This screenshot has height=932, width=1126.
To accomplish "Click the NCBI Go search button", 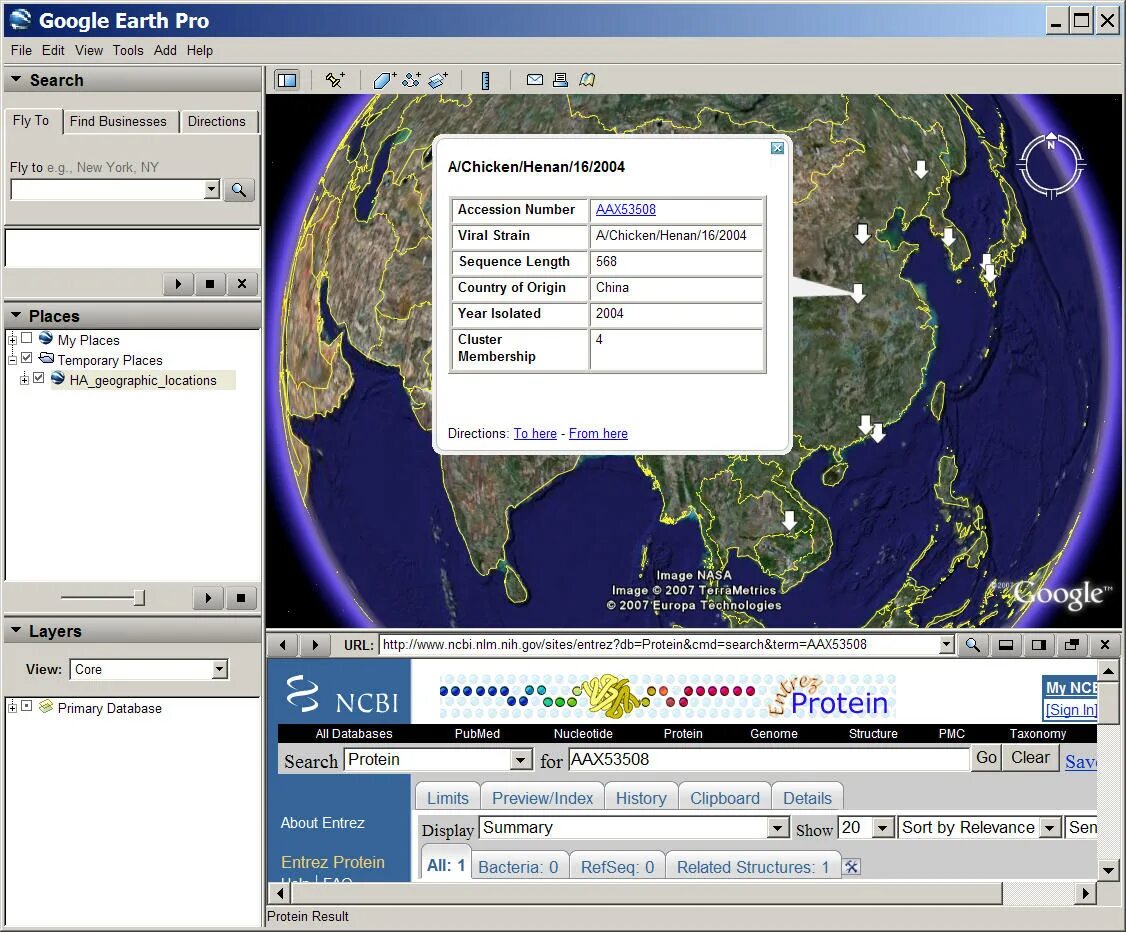I will click(x=986, y=758).
